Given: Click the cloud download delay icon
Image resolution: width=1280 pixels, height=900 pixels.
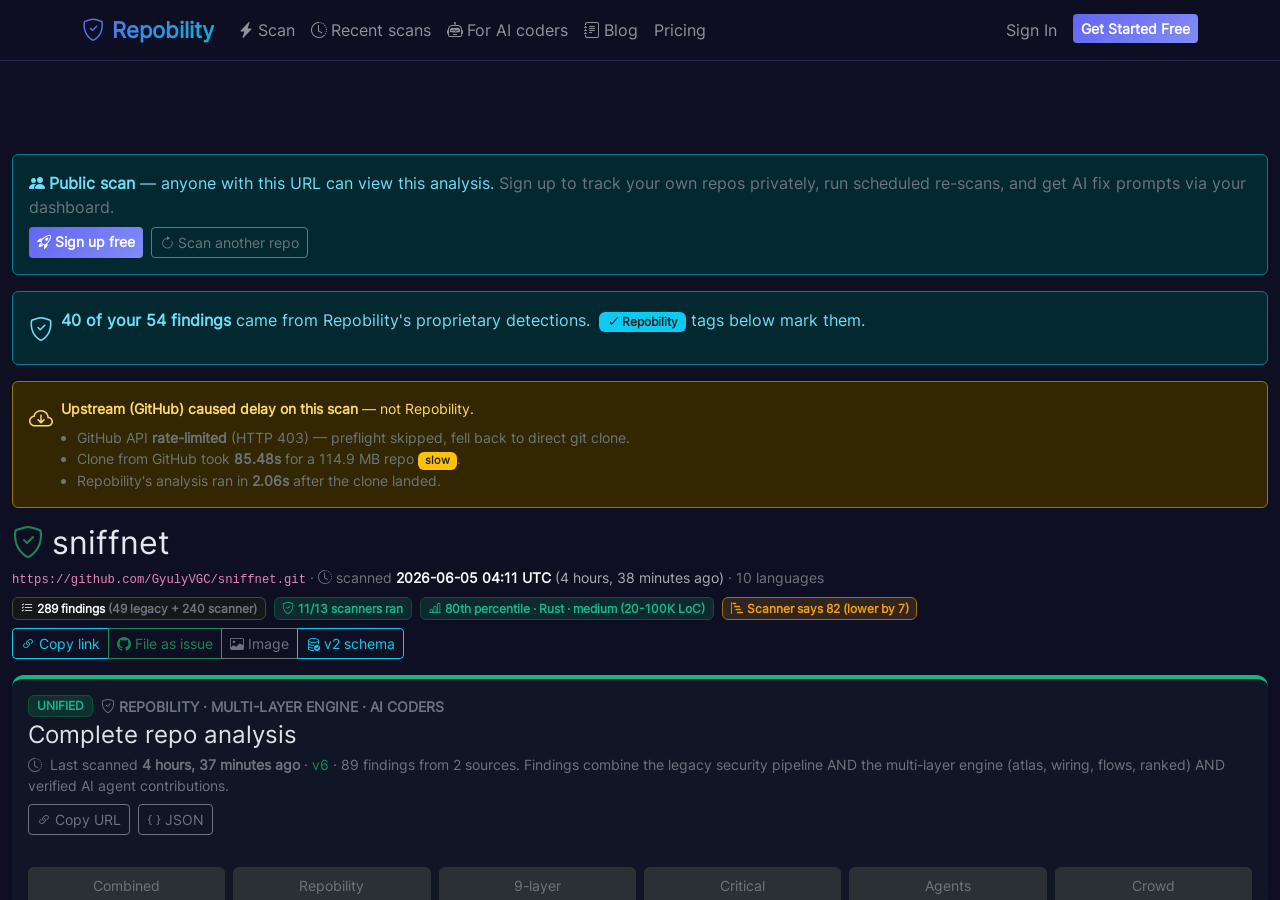Looking at the screenshot, I should (41, 418).
